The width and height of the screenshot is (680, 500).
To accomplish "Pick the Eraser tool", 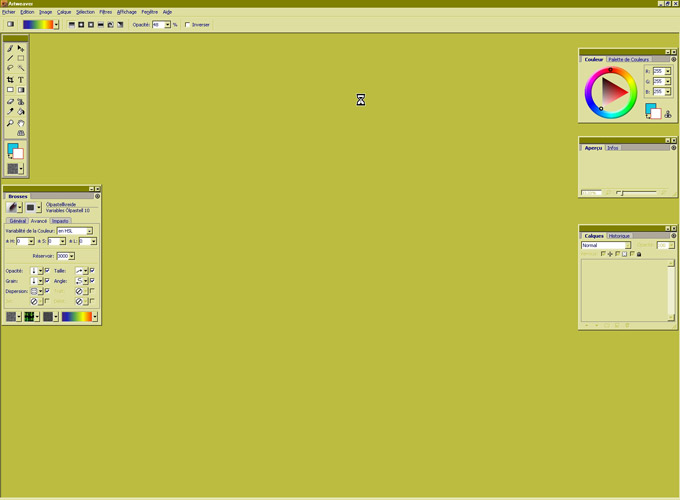I will click(x=10, y=102).
